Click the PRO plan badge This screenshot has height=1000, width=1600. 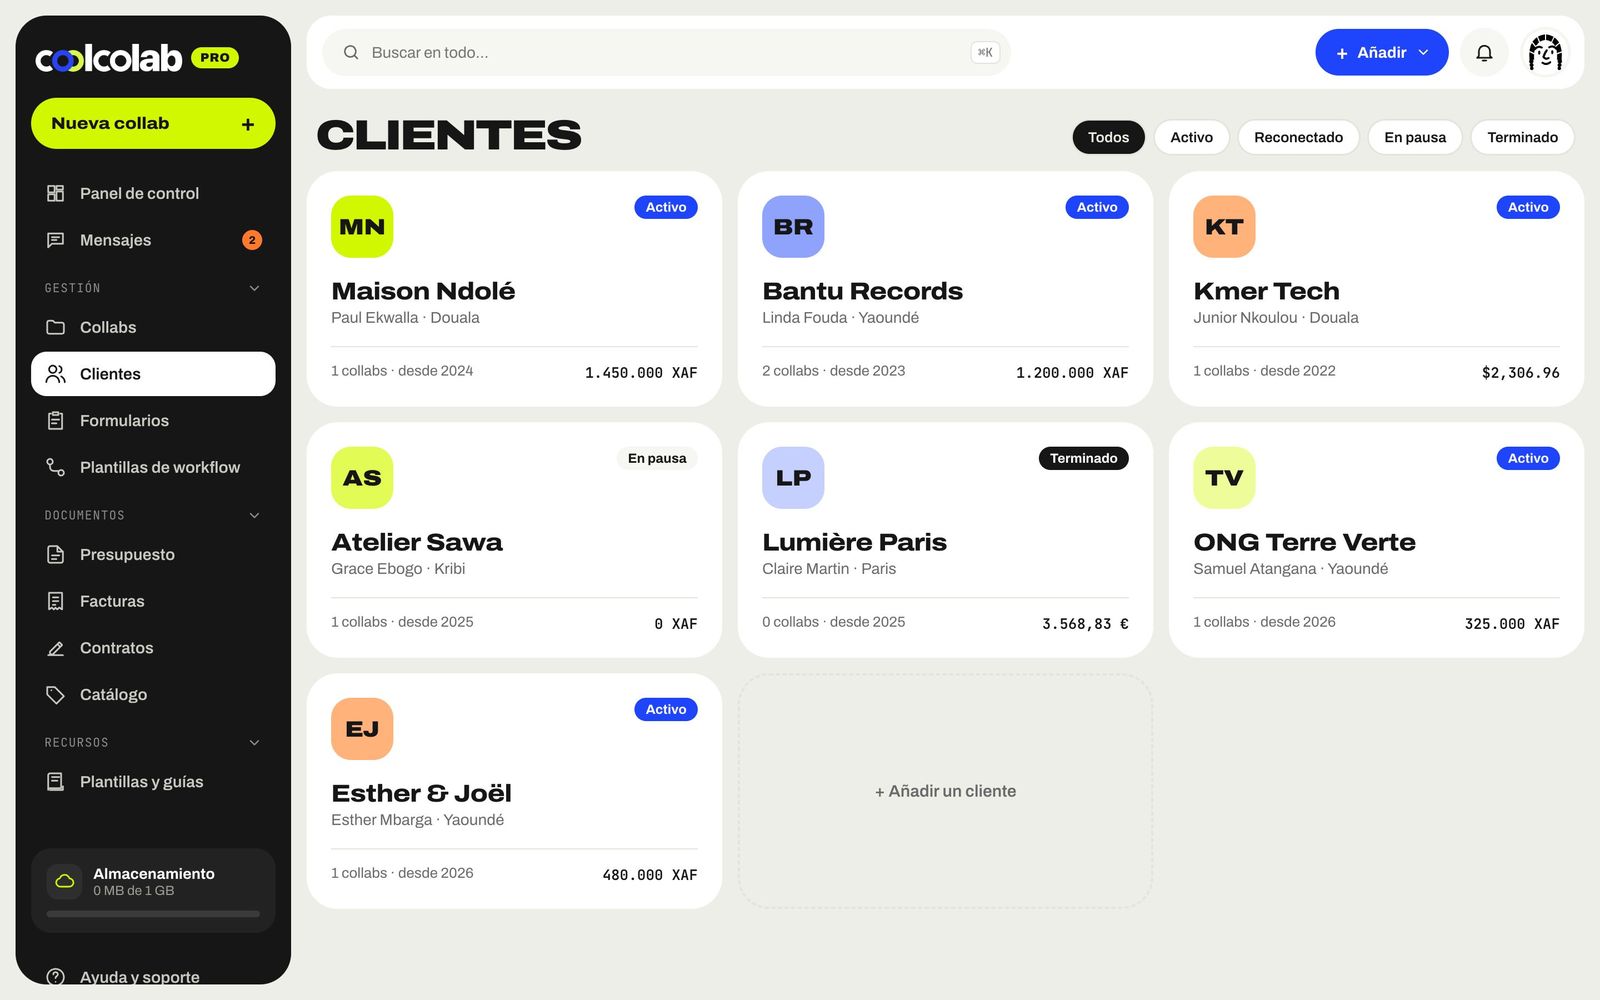(x=215, y=58)
